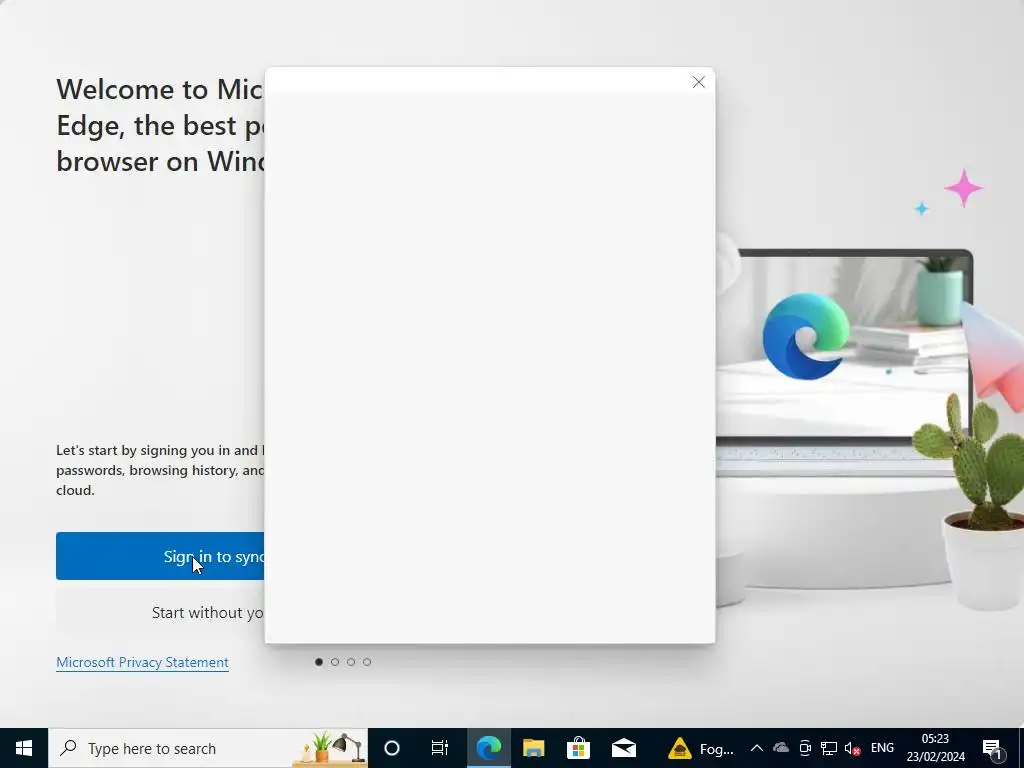
Task: Show hidden system tray icons
Action: 756,748
